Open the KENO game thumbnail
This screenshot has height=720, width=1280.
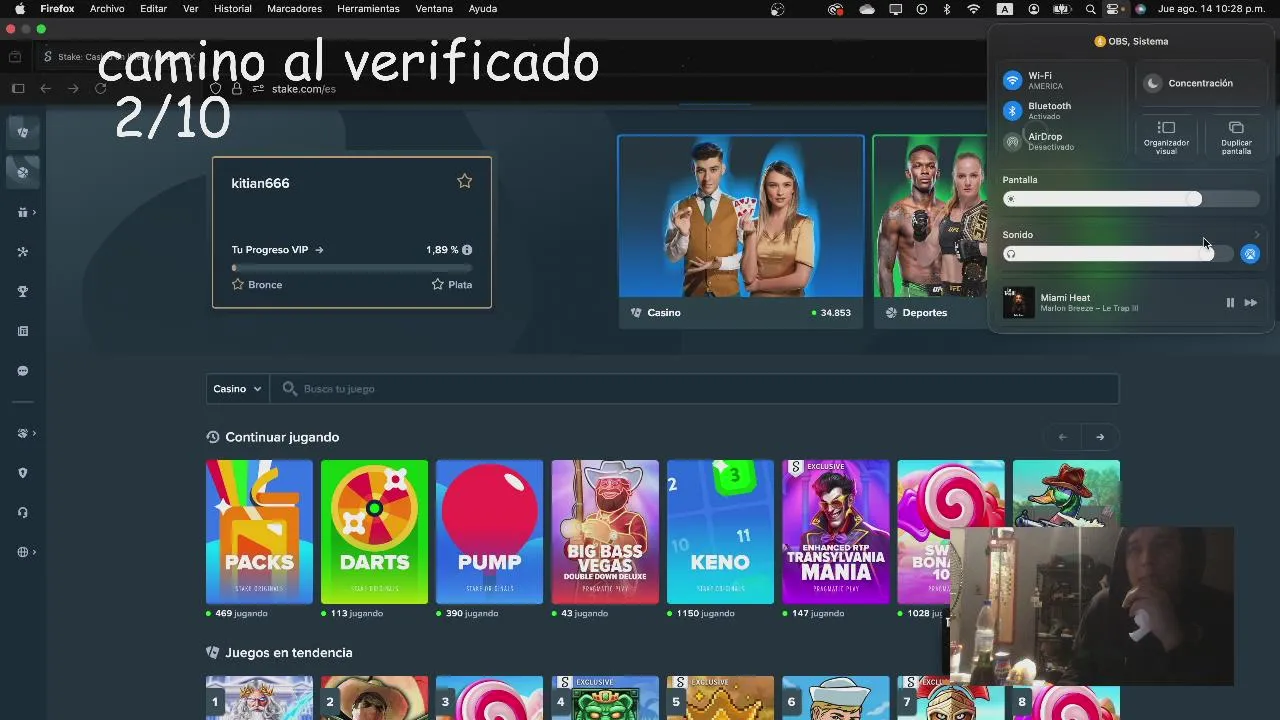[x=720, y=532]
